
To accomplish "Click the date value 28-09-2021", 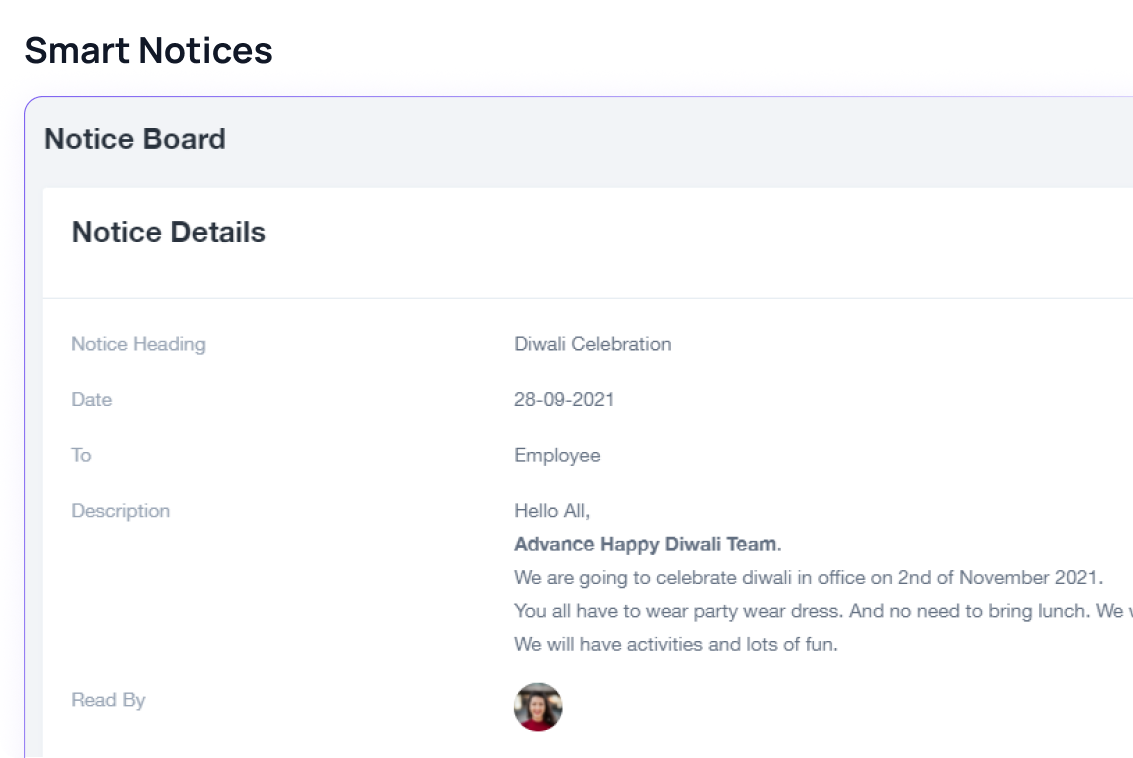I will pyautogui.click(x=564, y=400).
